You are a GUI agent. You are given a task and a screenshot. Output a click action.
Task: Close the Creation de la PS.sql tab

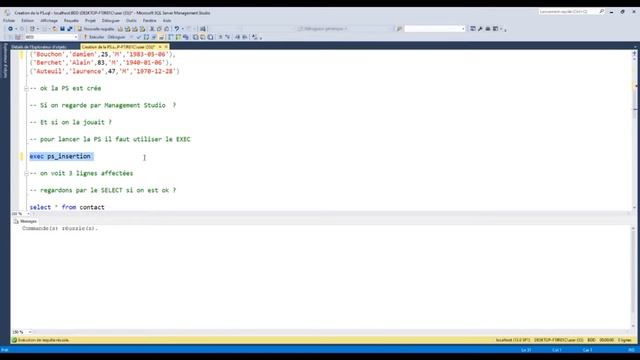coord(166,47)
